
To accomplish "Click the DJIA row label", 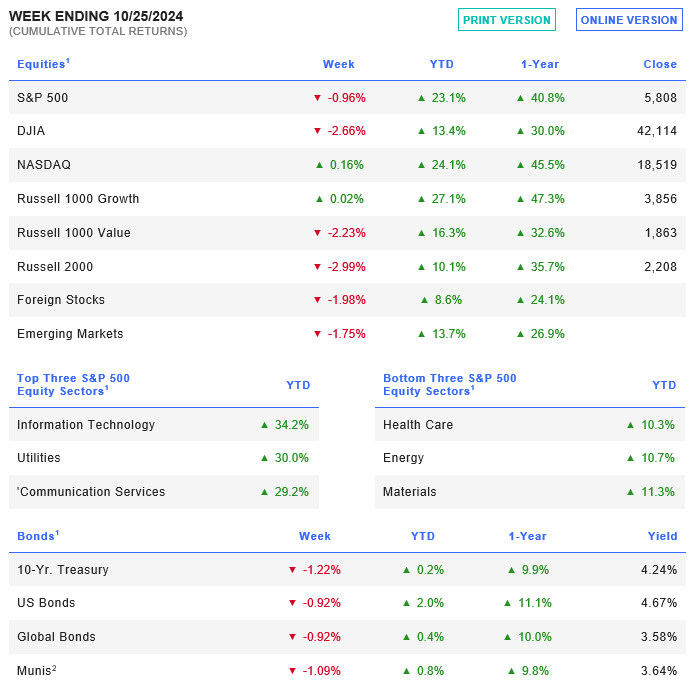I will (x=31, y=131).
